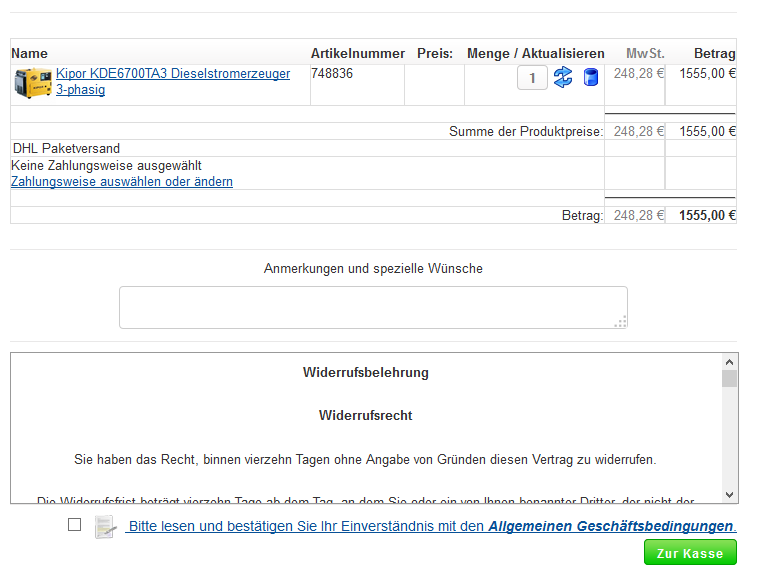Click the Widerrufsrecht heading in the text box
This screenshot has height=584, width=760.
click(365, 416)
